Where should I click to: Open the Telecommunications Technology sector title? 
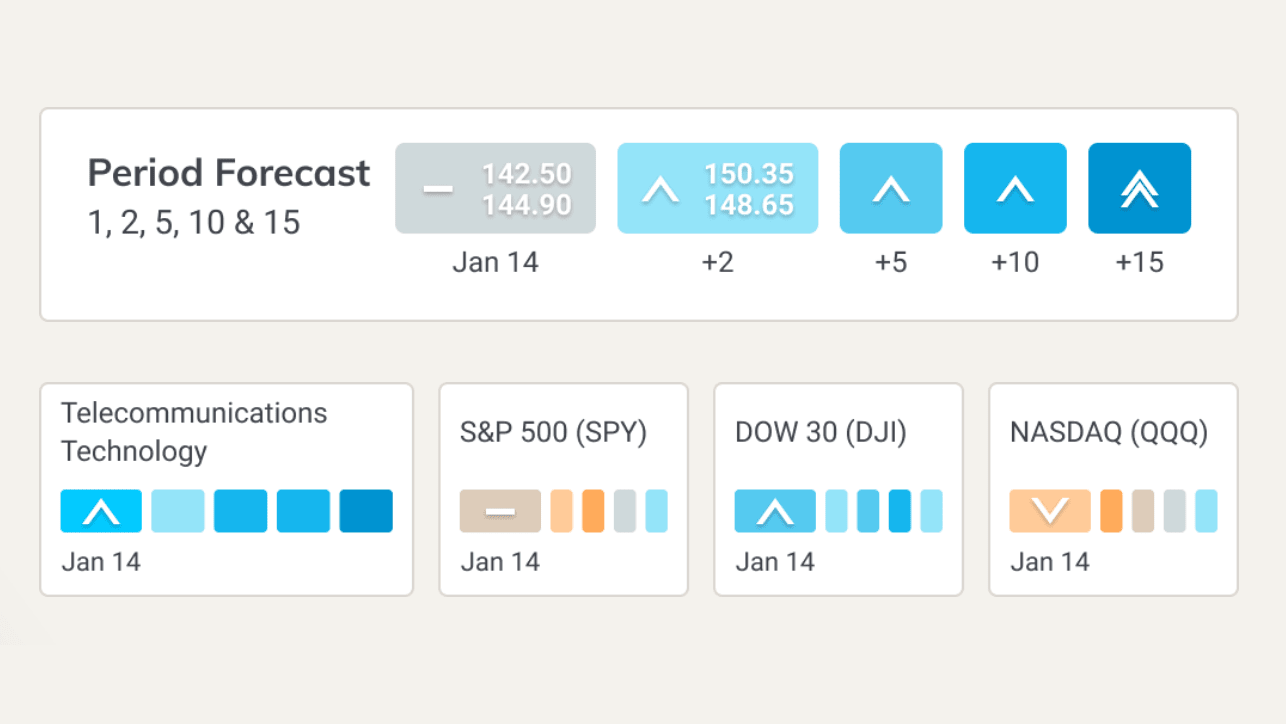(194, 432)
